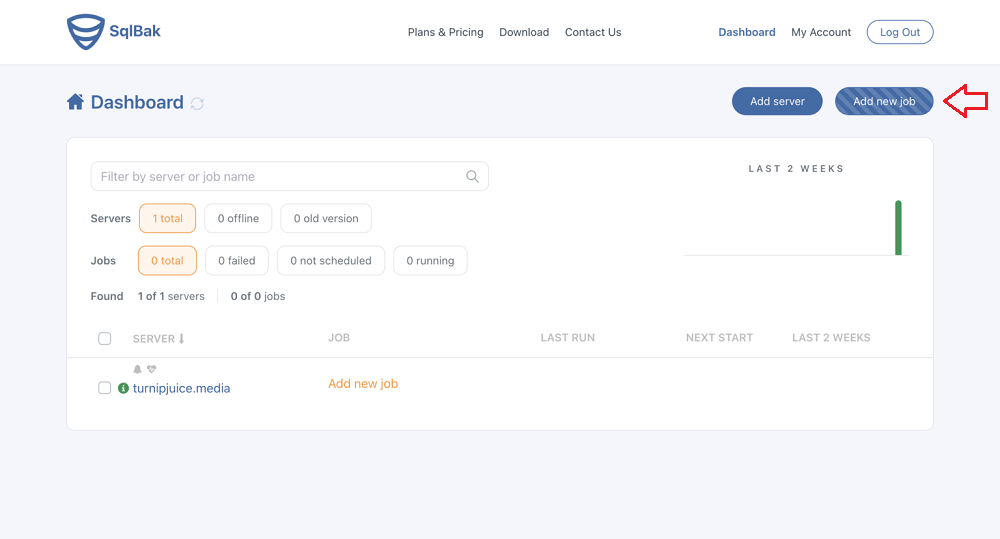Screen dimensions: 1000x539
Task: Tick the select-all checkbox in the table header
Action: coord(105,339)
